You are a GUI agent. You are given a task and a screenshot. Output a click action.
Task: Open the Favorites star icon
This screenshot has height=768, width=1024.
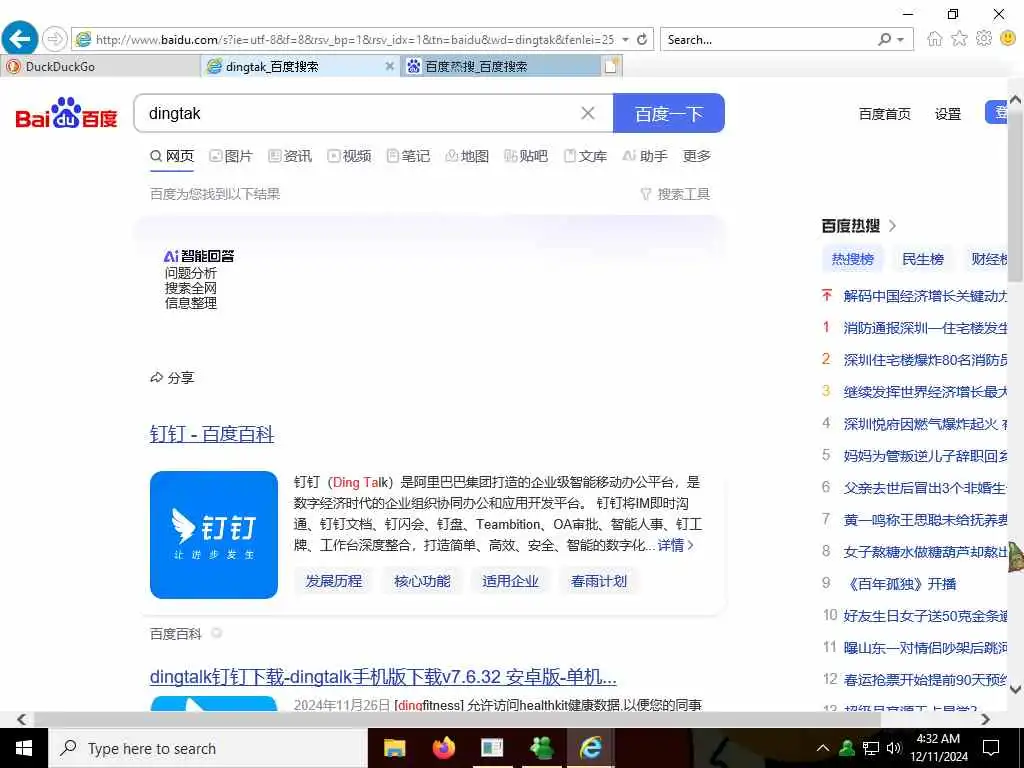tap(959, 39)
